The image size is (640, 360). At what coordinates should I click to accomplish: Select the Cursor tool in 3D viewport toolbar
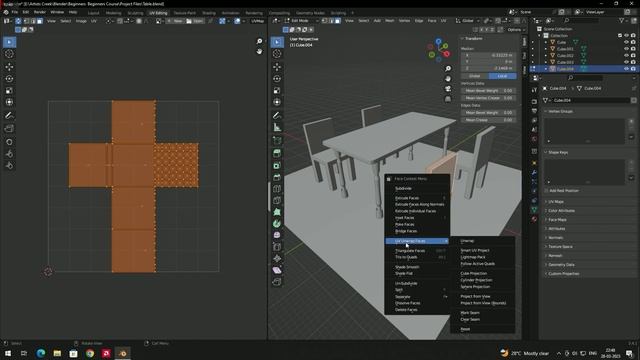pos(277,54)
